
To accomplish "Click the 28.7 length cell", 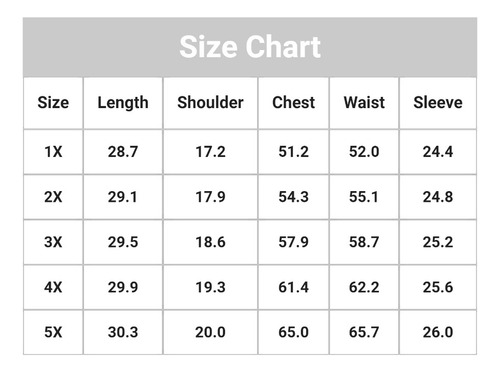I will coord(123,152).
